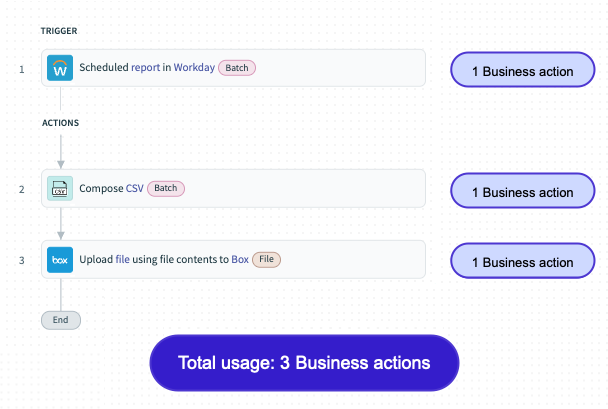This screenshot has width=608, height=409.
Task: Select the Compose CSV action card
Action: [x=233, y=188]
